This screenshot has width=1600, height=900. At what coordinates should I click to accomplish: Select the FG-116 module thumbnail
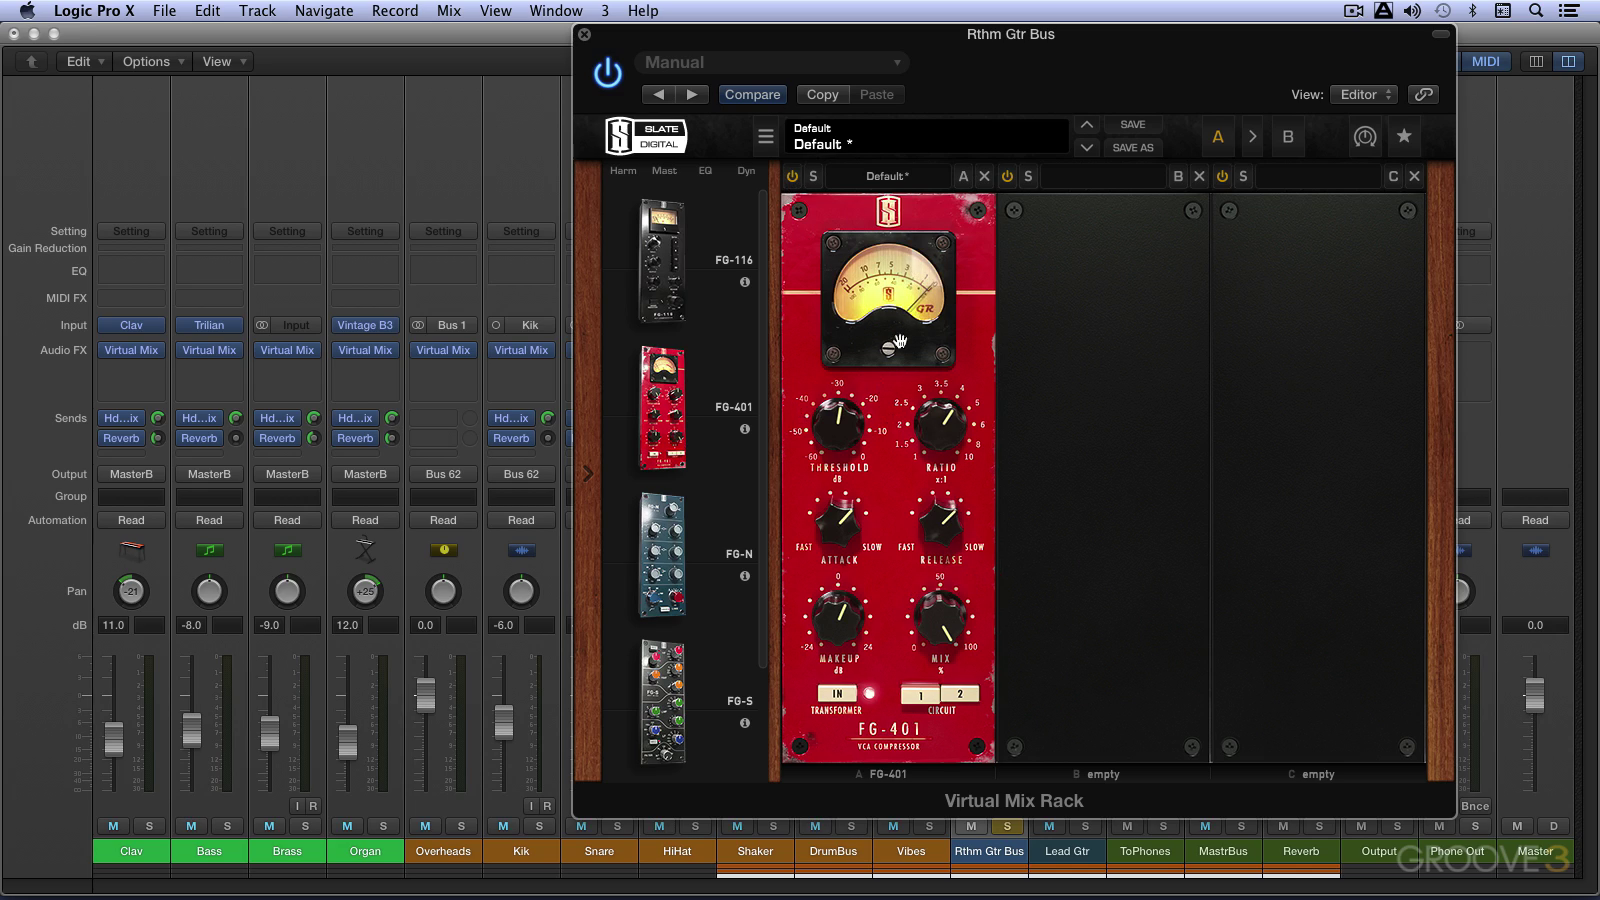pos(661,261)
